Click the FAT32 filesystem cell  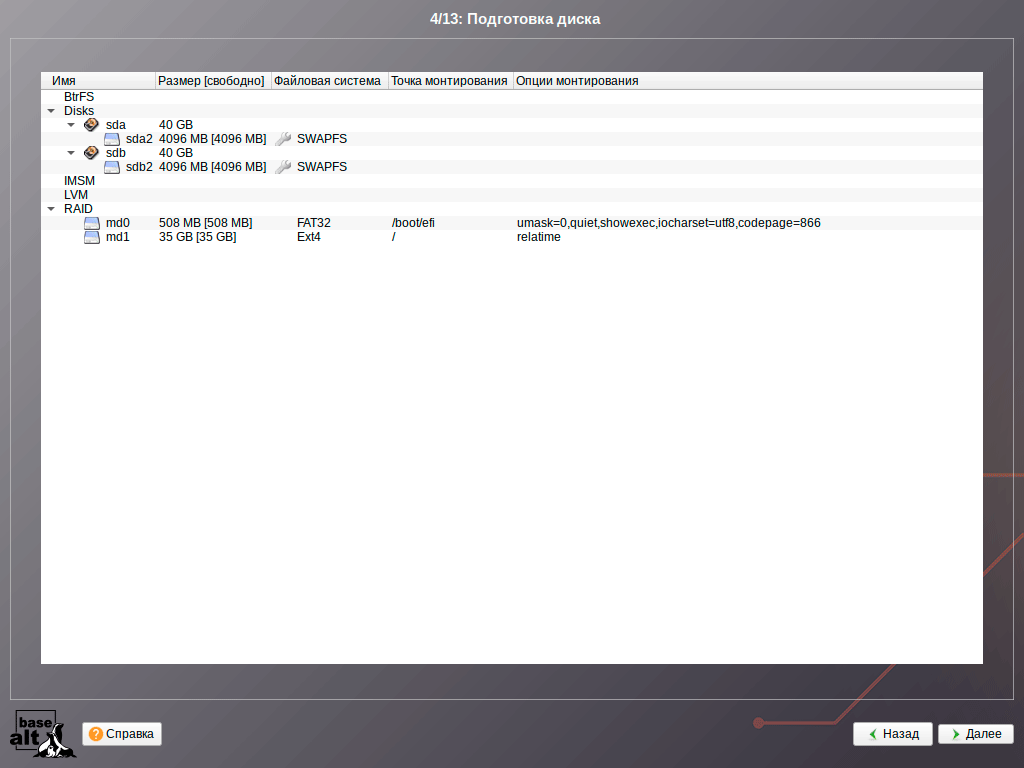pyautogui.click(x=313, y=223)
